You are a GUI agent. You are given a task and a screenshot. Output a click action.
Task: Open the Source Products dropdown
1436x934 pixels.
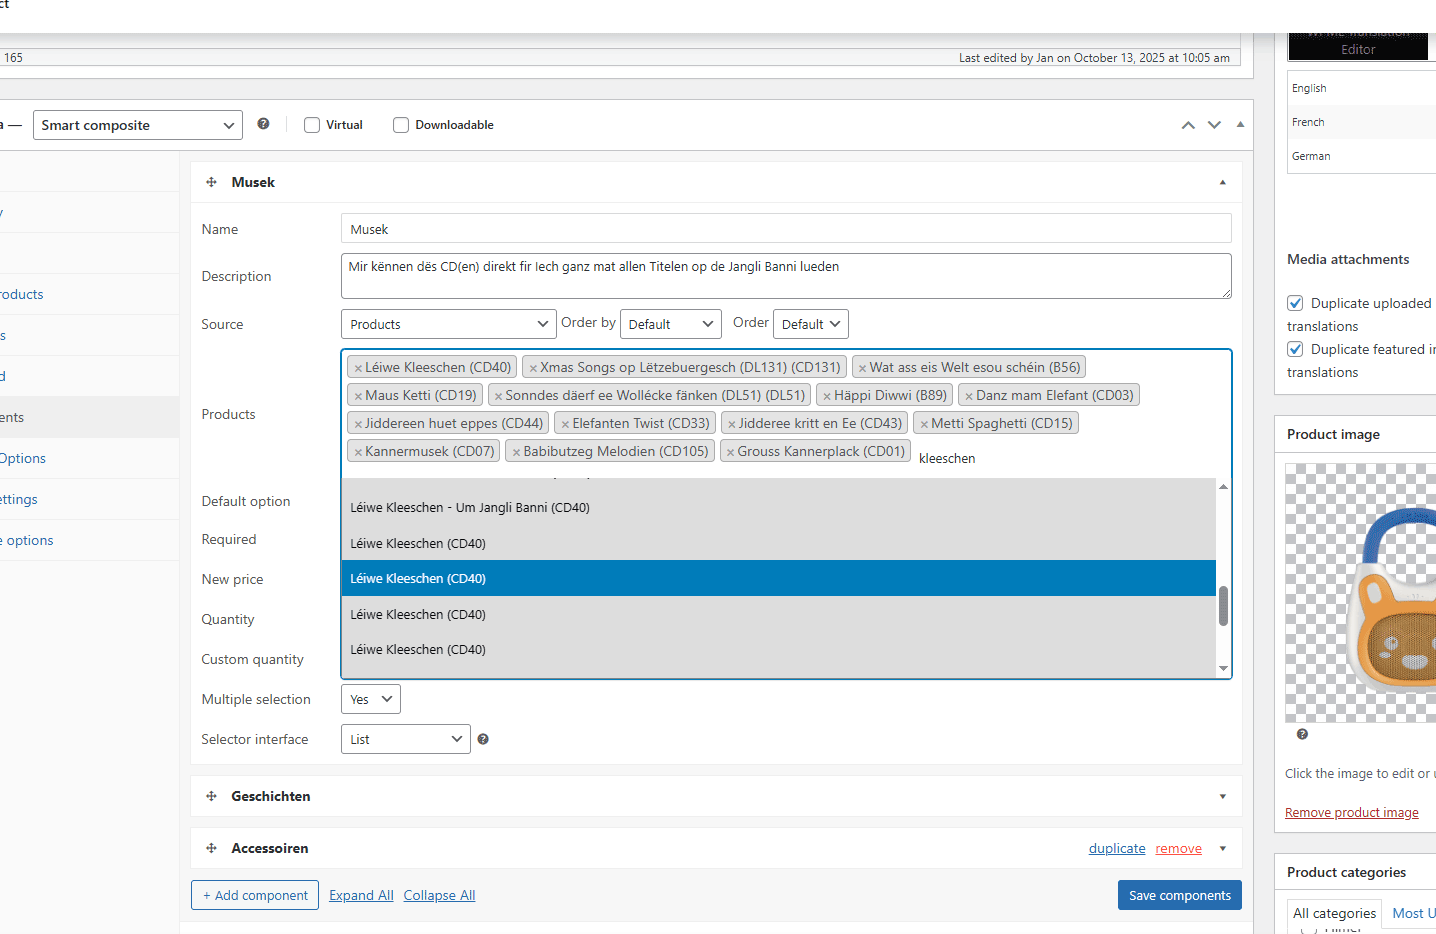point(448,324)
